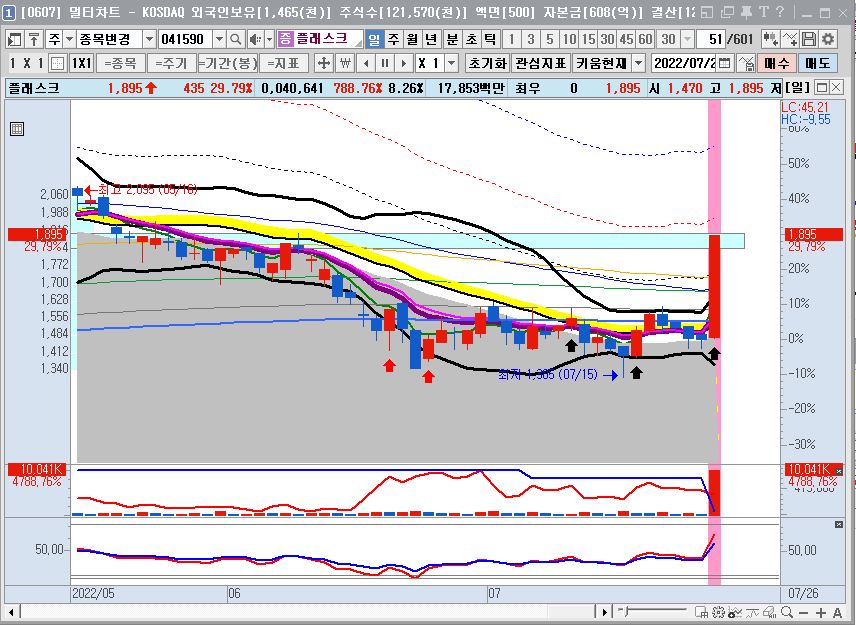
Task: Expand the 종목변경 combo box
Action: 149,39
